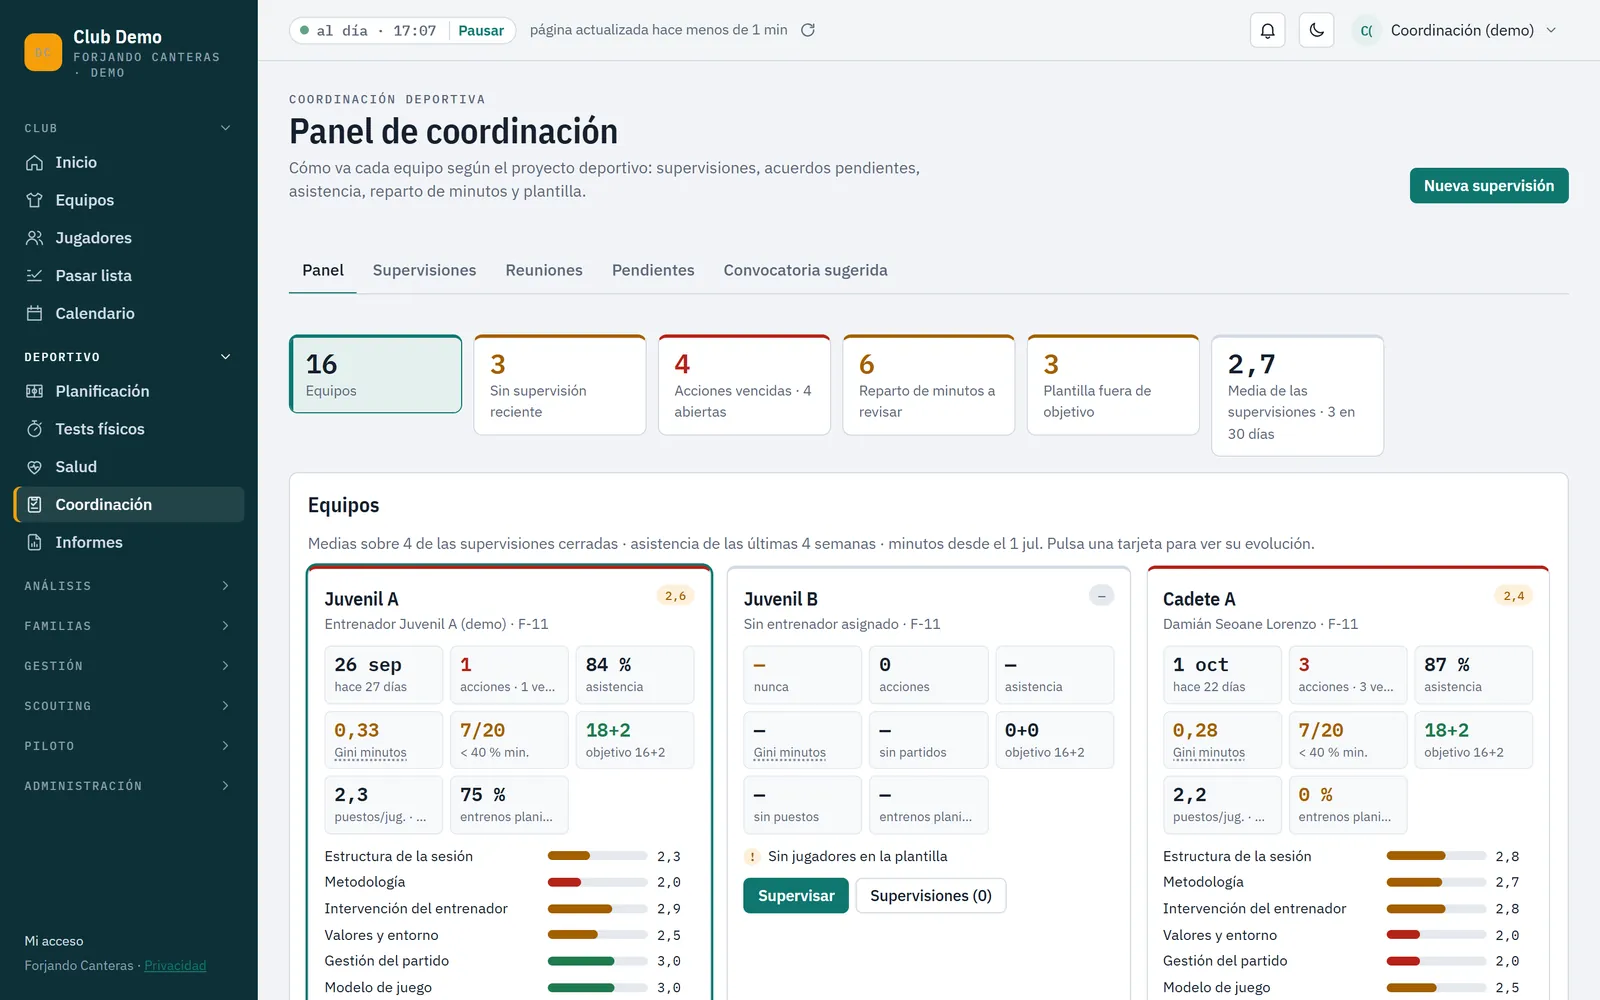Click Juvenil A 0,33 Gini minutos stat

click(384, 740)
